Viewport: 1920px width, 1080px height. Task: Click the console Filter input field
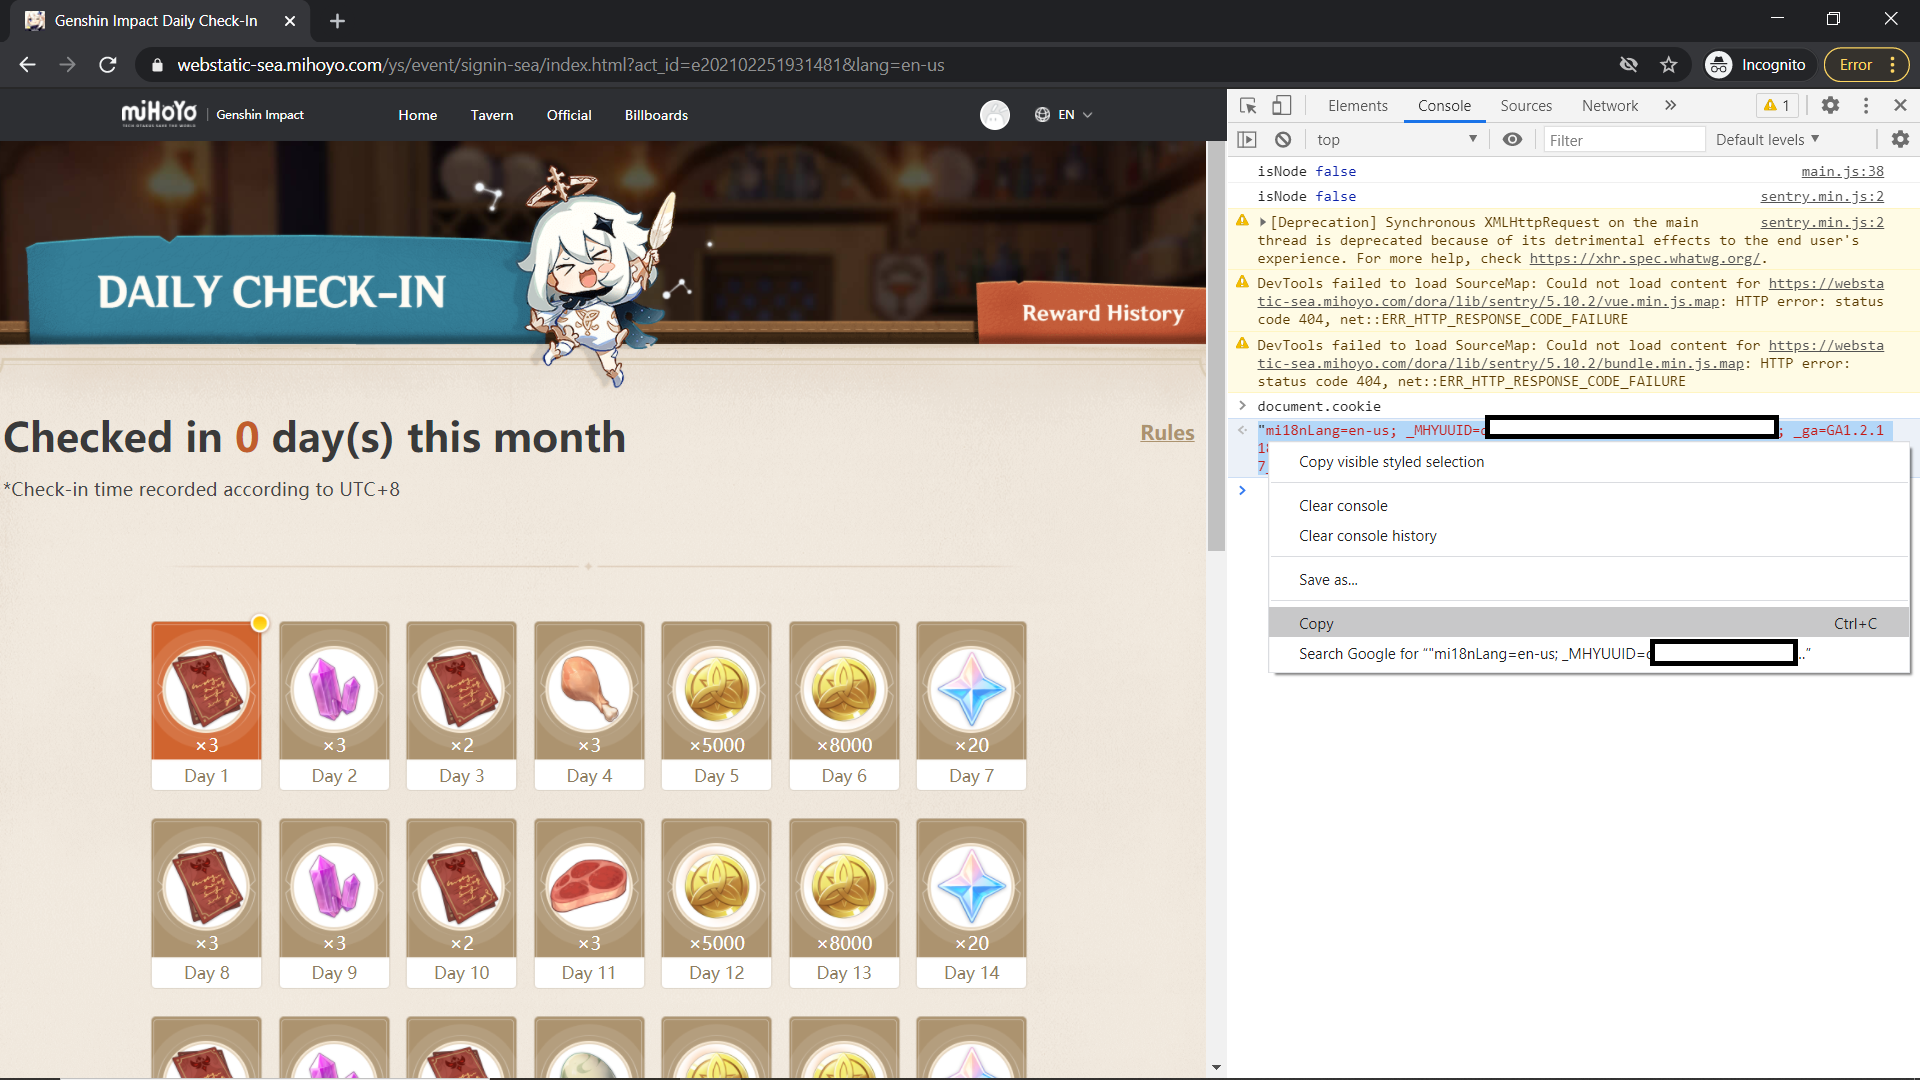1622,140
